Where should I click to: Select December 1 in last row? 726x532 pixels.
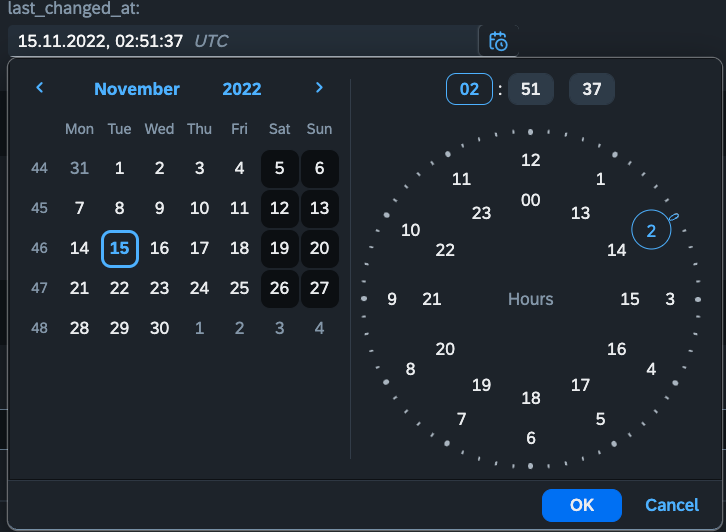coord(200,328)
